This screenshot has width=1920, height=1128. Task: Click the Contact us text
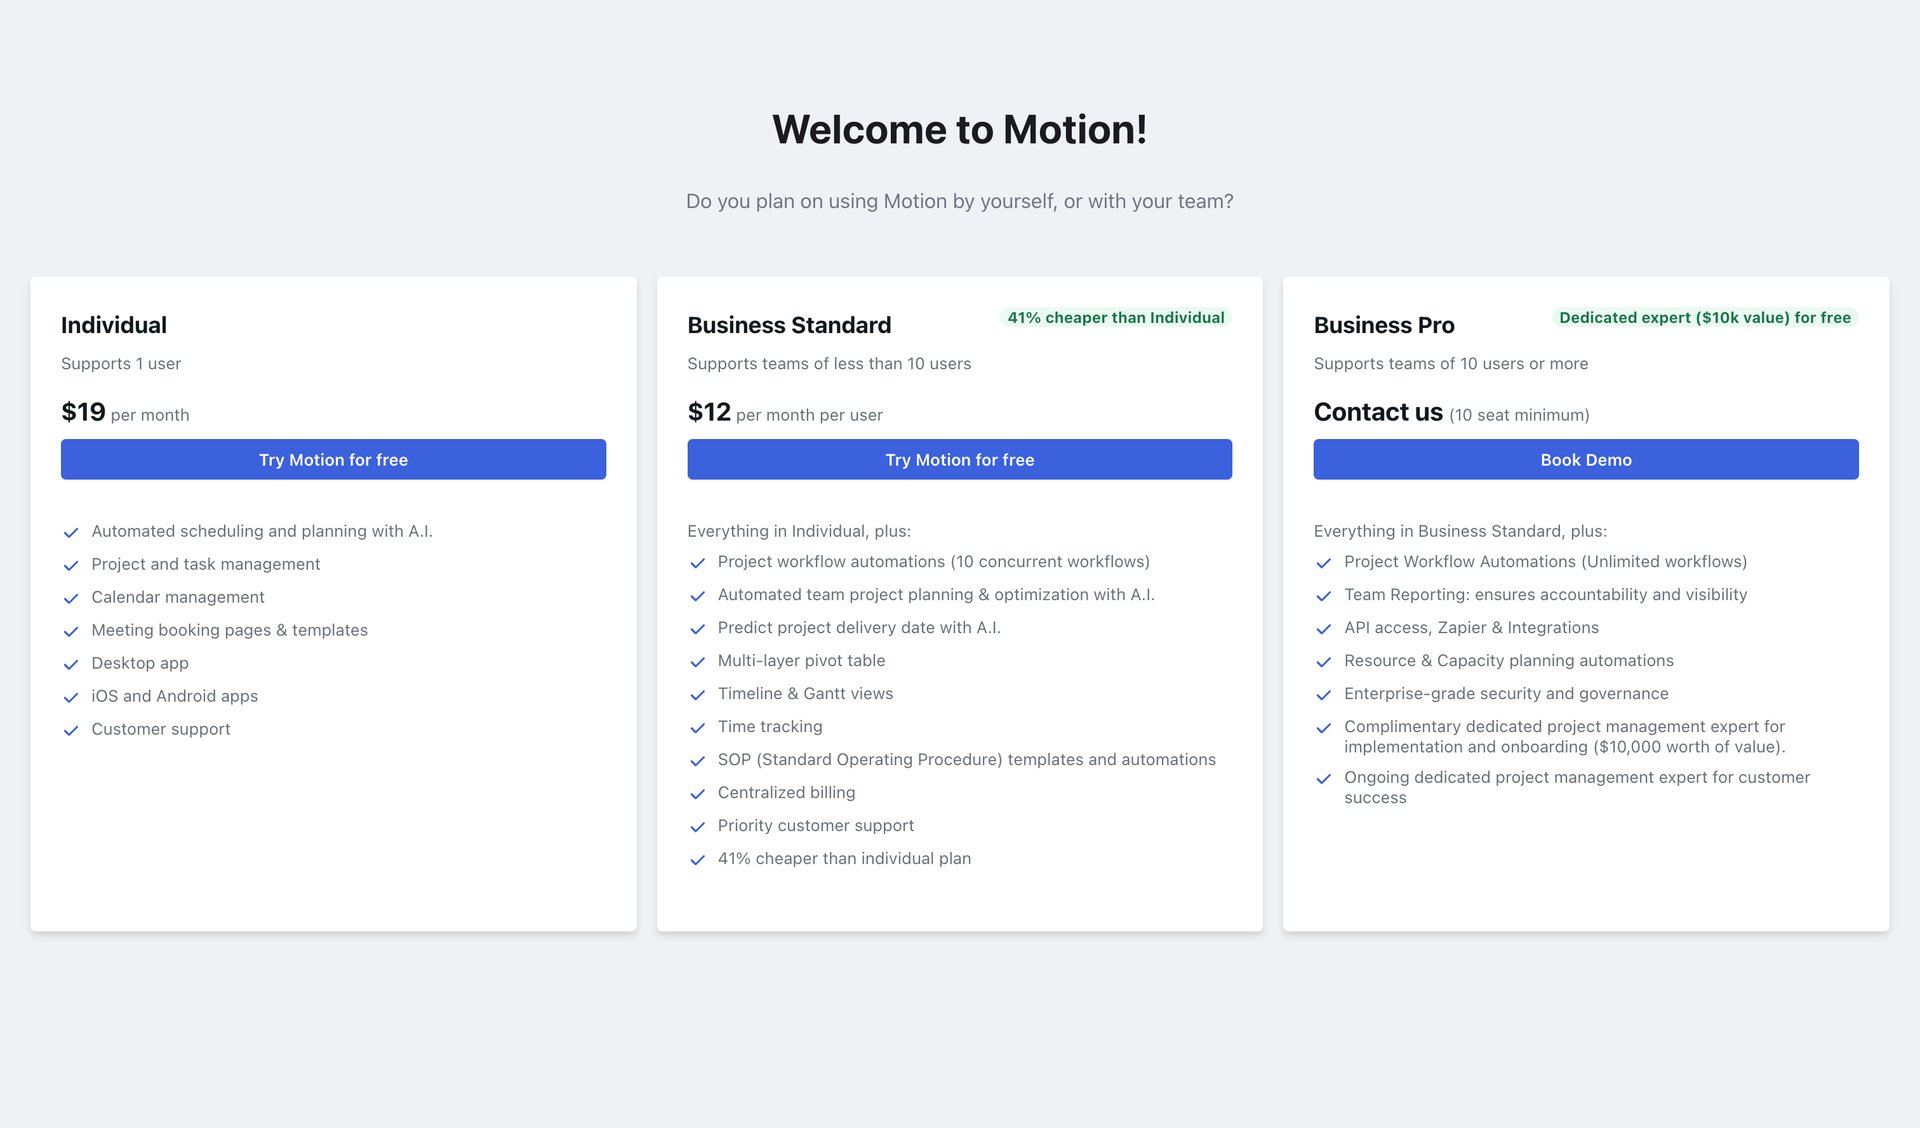[x=1378, y=411]
